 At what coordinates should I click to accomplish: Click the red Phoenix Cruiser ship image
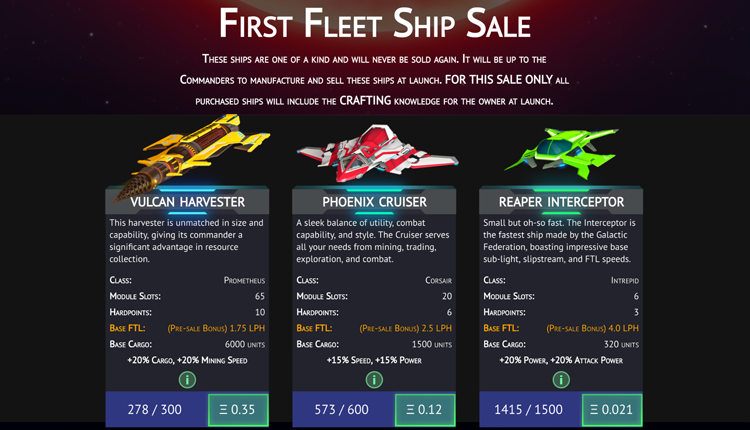tap(377, 153)
